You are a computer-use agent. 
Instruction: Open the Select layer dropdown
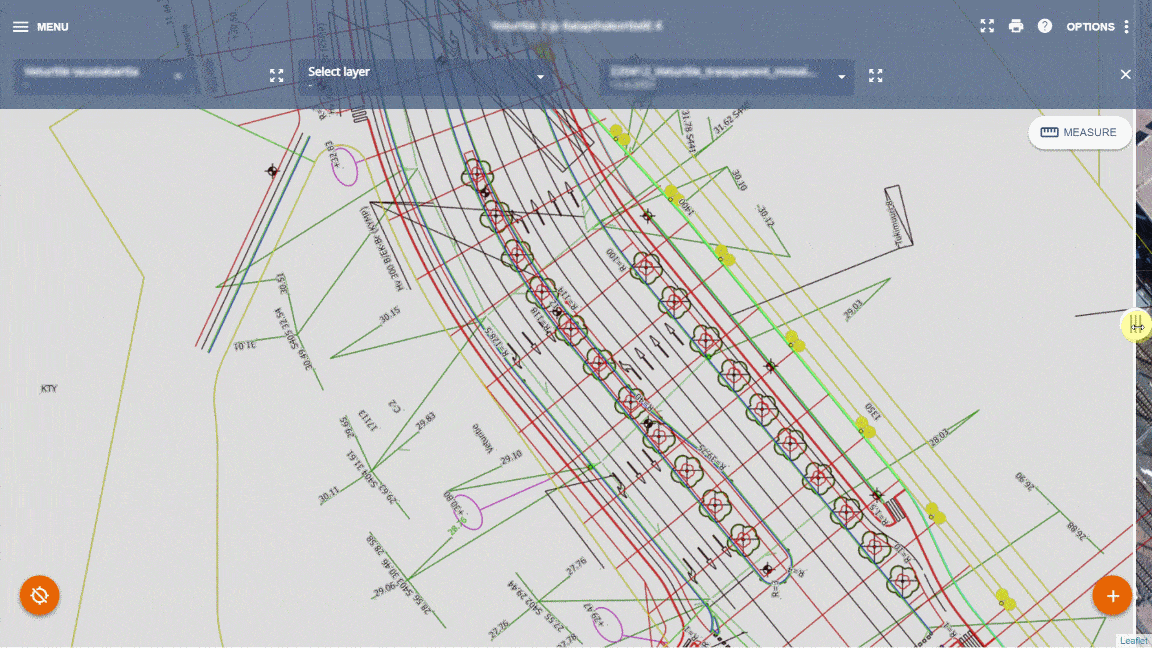(x=426, y=76)
